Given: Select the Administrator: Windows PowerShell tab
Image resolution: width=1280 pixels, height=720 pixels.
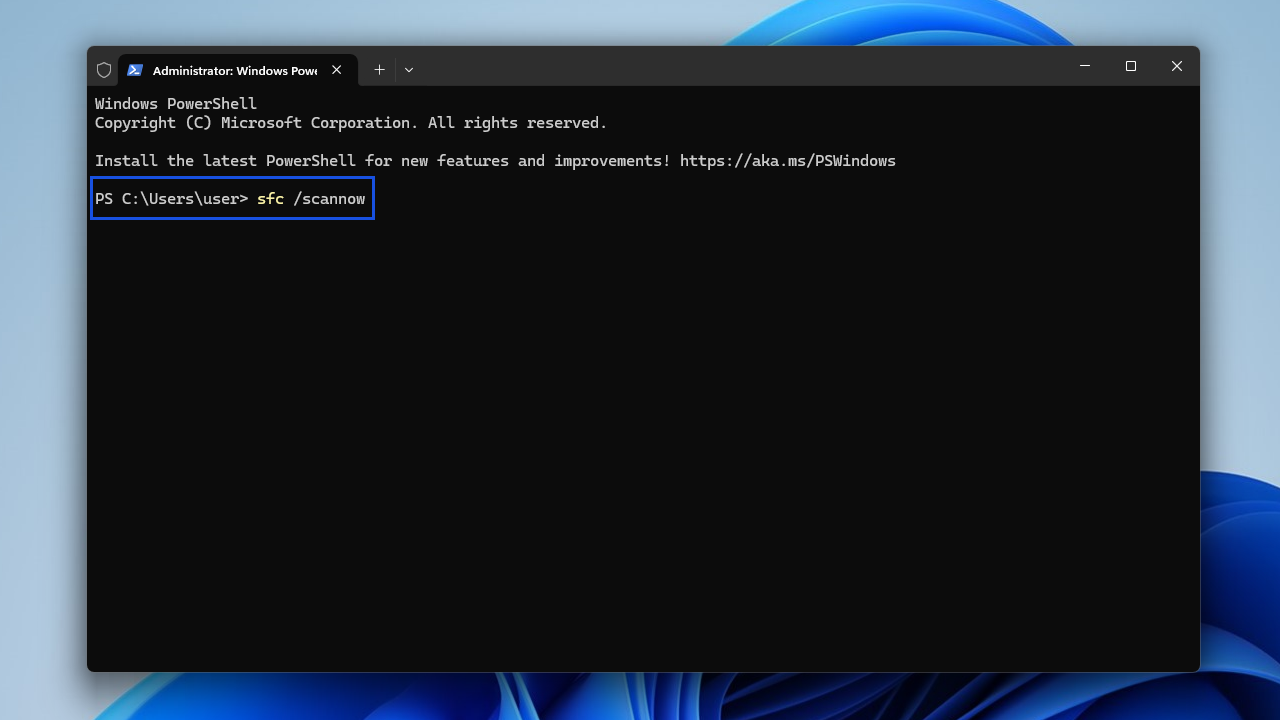Looking at the screenshot, I should 238,70.
